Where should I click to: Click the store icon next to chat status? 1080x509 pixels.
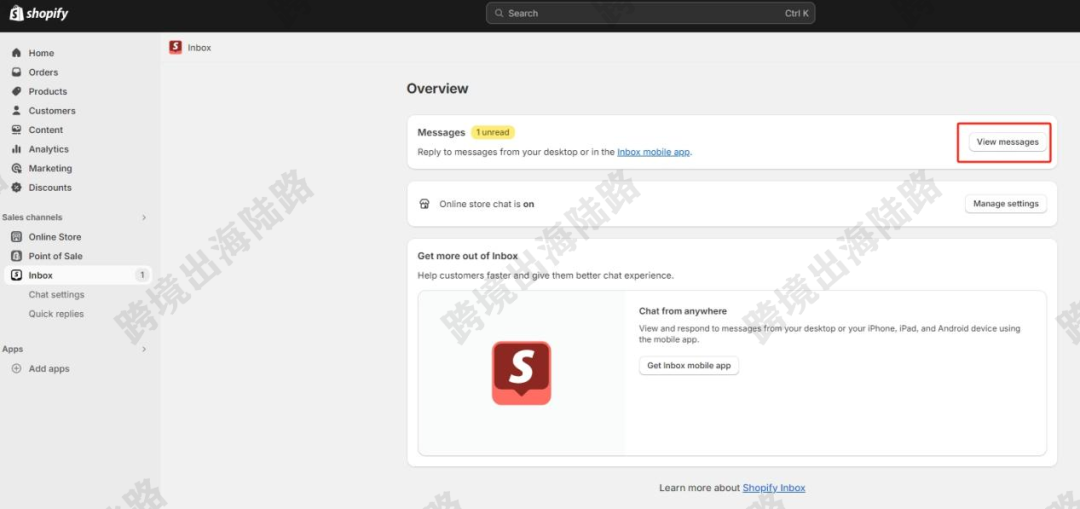[424, 205]
